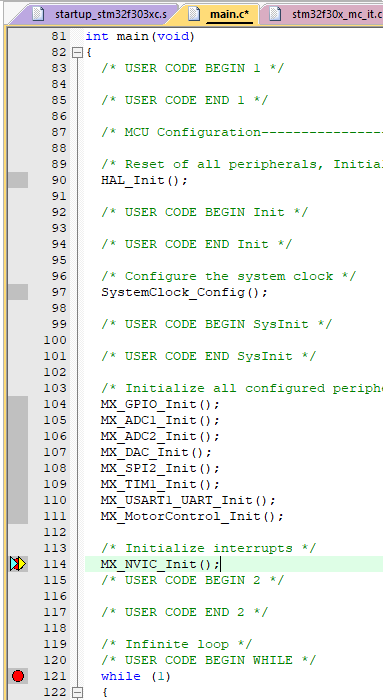Set a breakpoint in margin at line 97
383x700 pixels.
(x=18, y=292)
